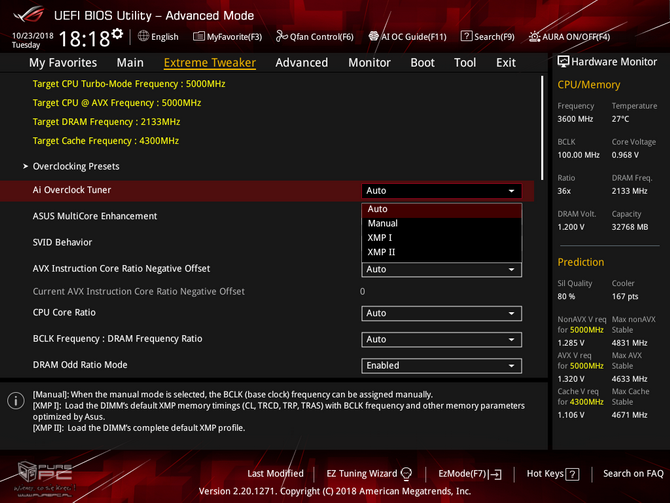
Task: Switch to My Favorites tab
Action: click(x=63, y=63)
